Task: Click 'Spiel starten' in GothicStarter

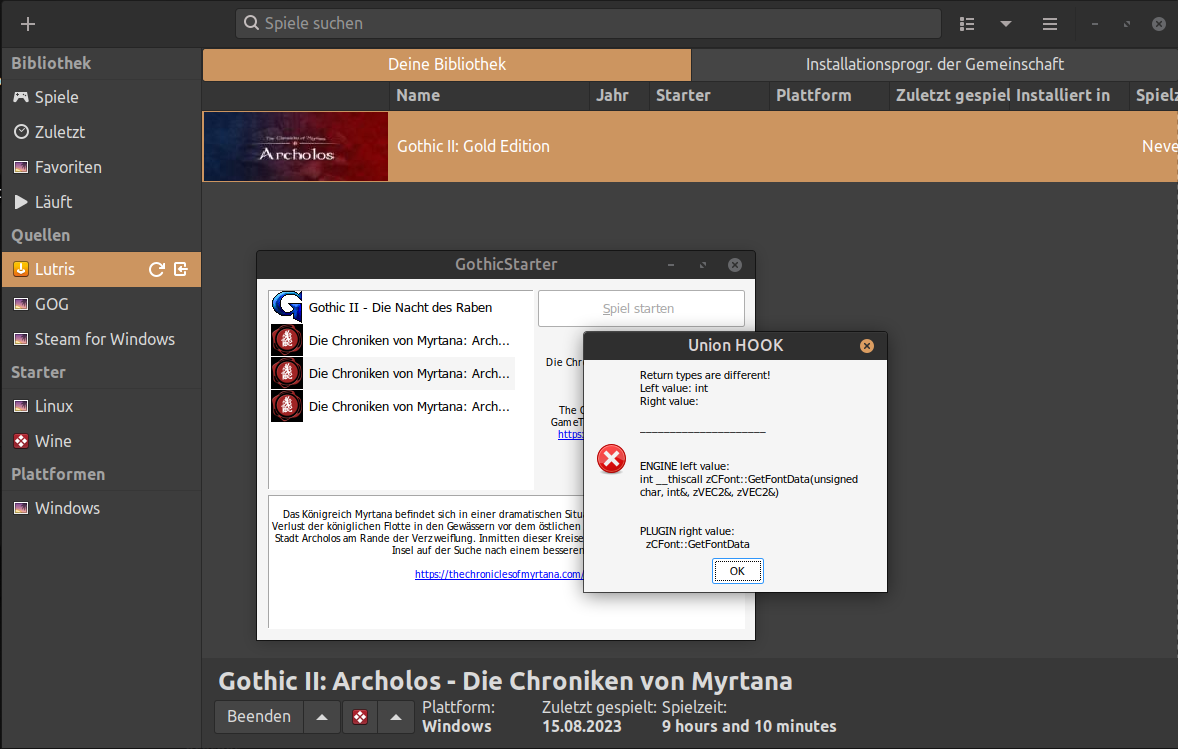Action: coord(642,309)
